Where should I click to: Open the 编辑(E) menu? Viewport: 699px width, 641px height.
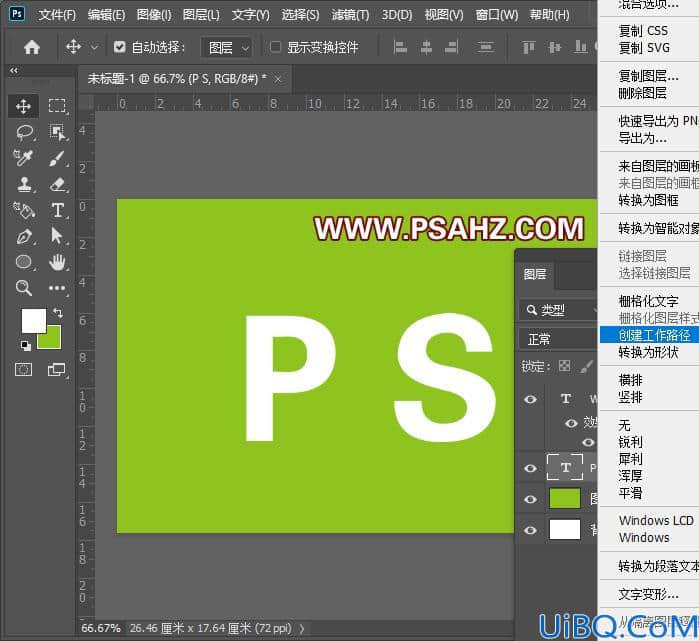pyautogui.click(x=106, y=15)
